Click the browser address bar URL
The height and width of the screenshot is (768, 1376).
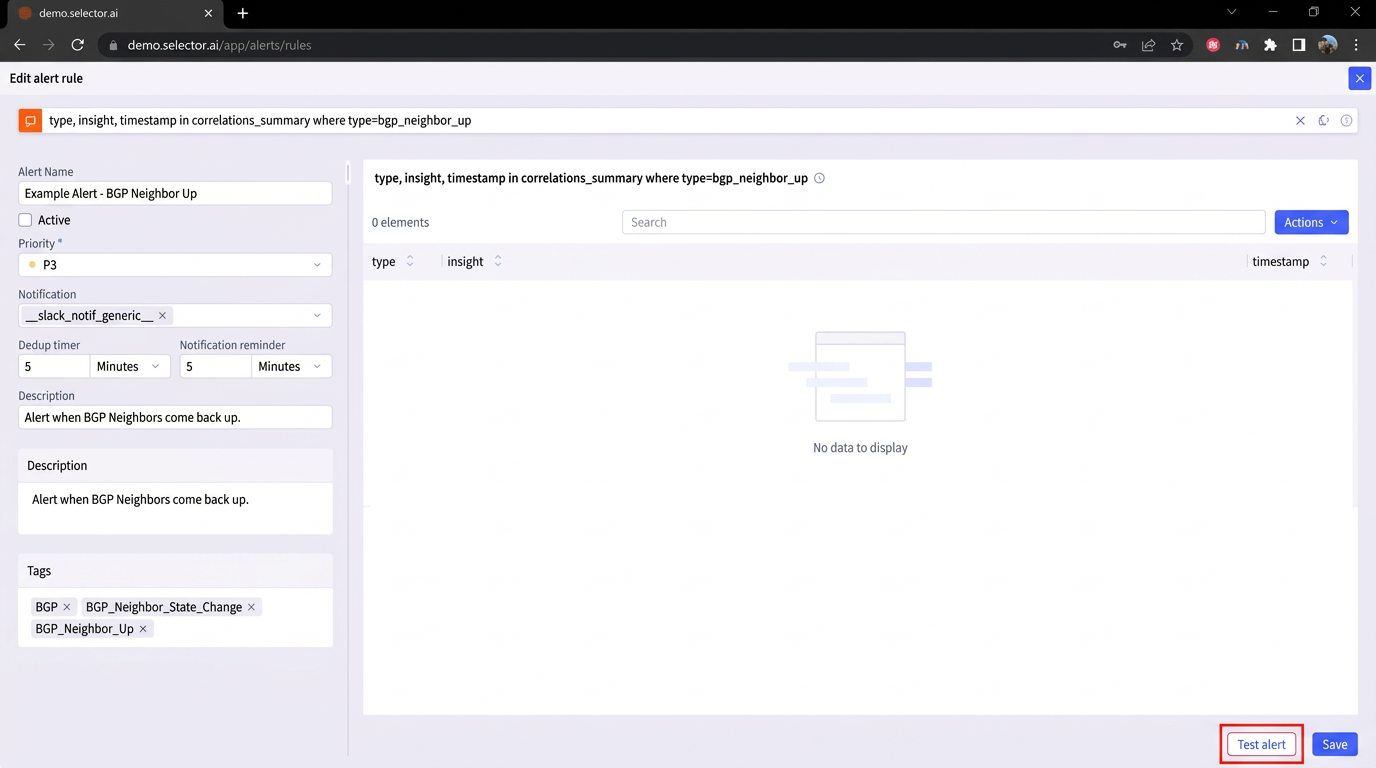pyautogui.click(x=220, y=45)
